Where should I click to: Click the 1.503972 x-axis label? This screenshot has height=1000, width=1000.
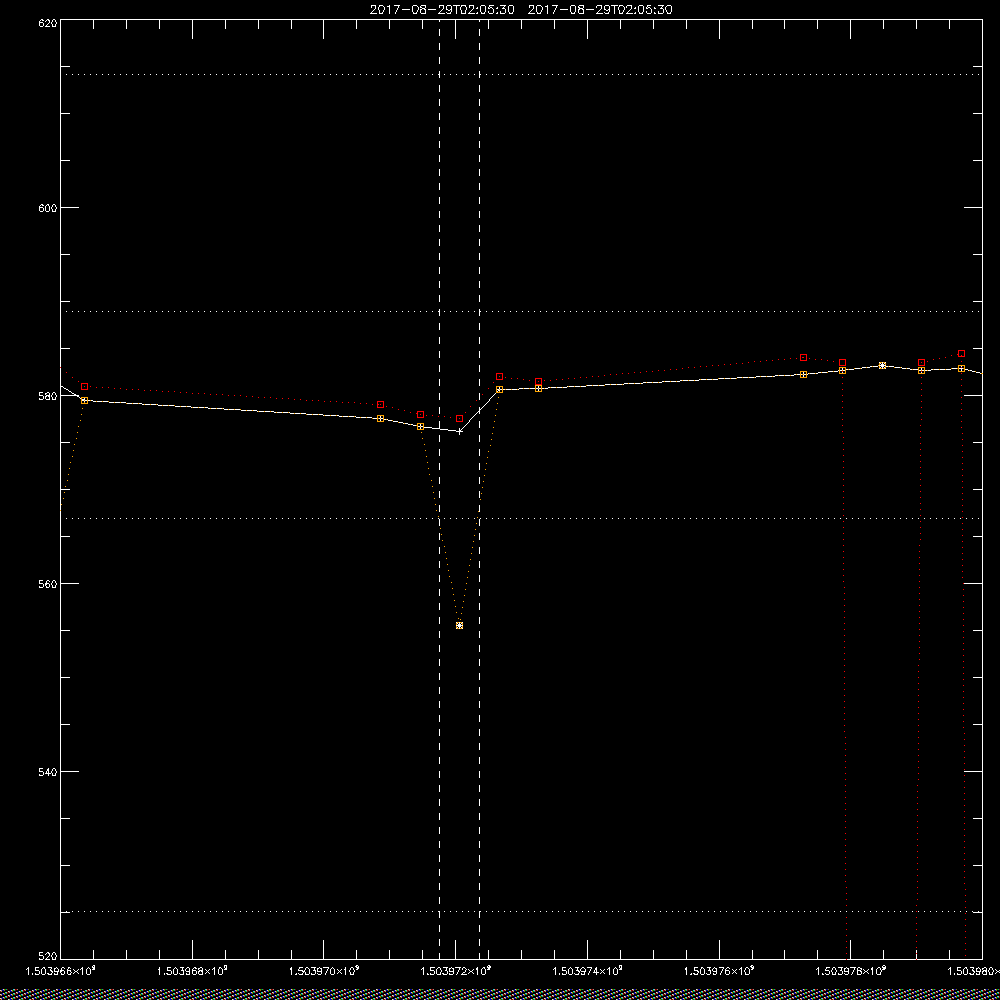(456, 971)
